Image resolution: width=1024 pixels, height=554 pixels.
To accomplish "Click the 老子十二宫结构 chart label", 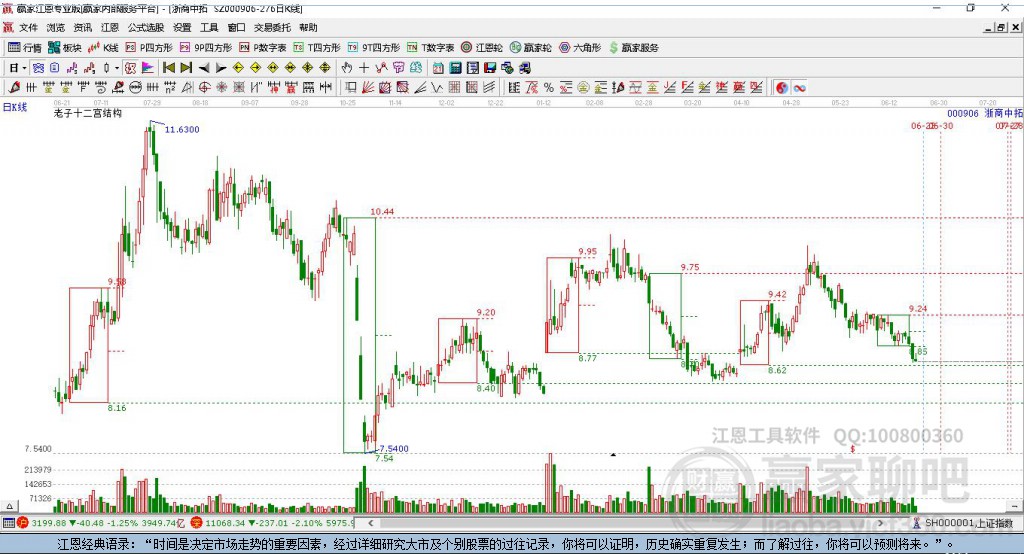I will coord(88,113).
